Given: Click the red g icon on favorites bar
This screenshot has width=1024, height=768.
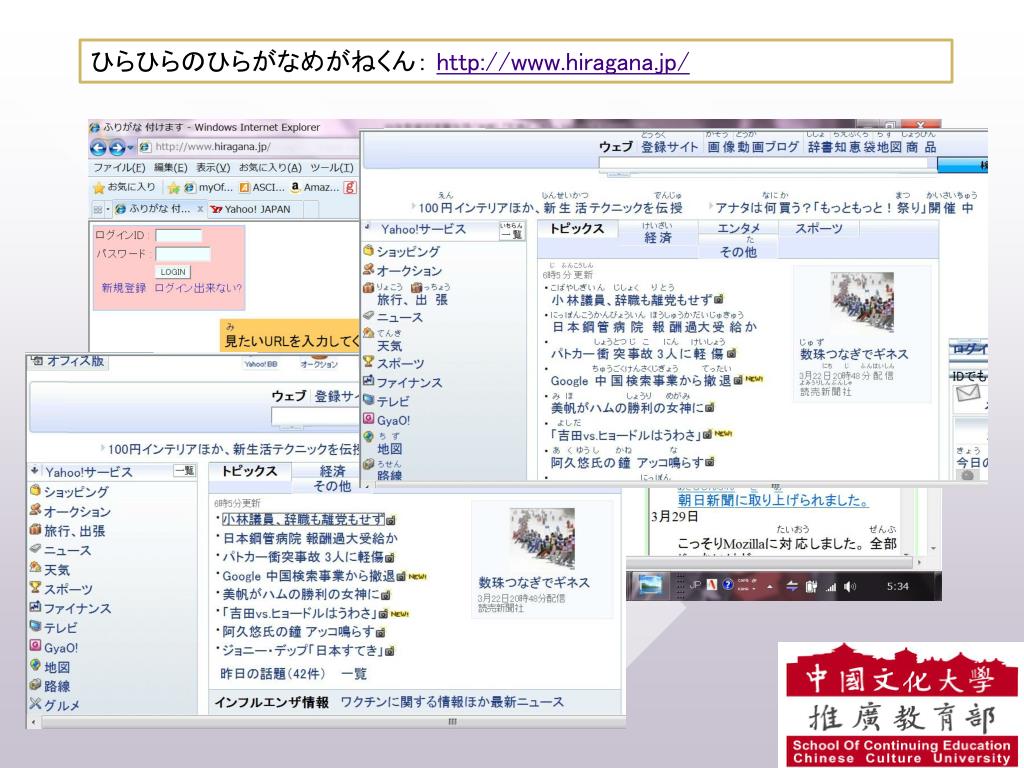Looking at the screenshot, I should coord(351,187).
